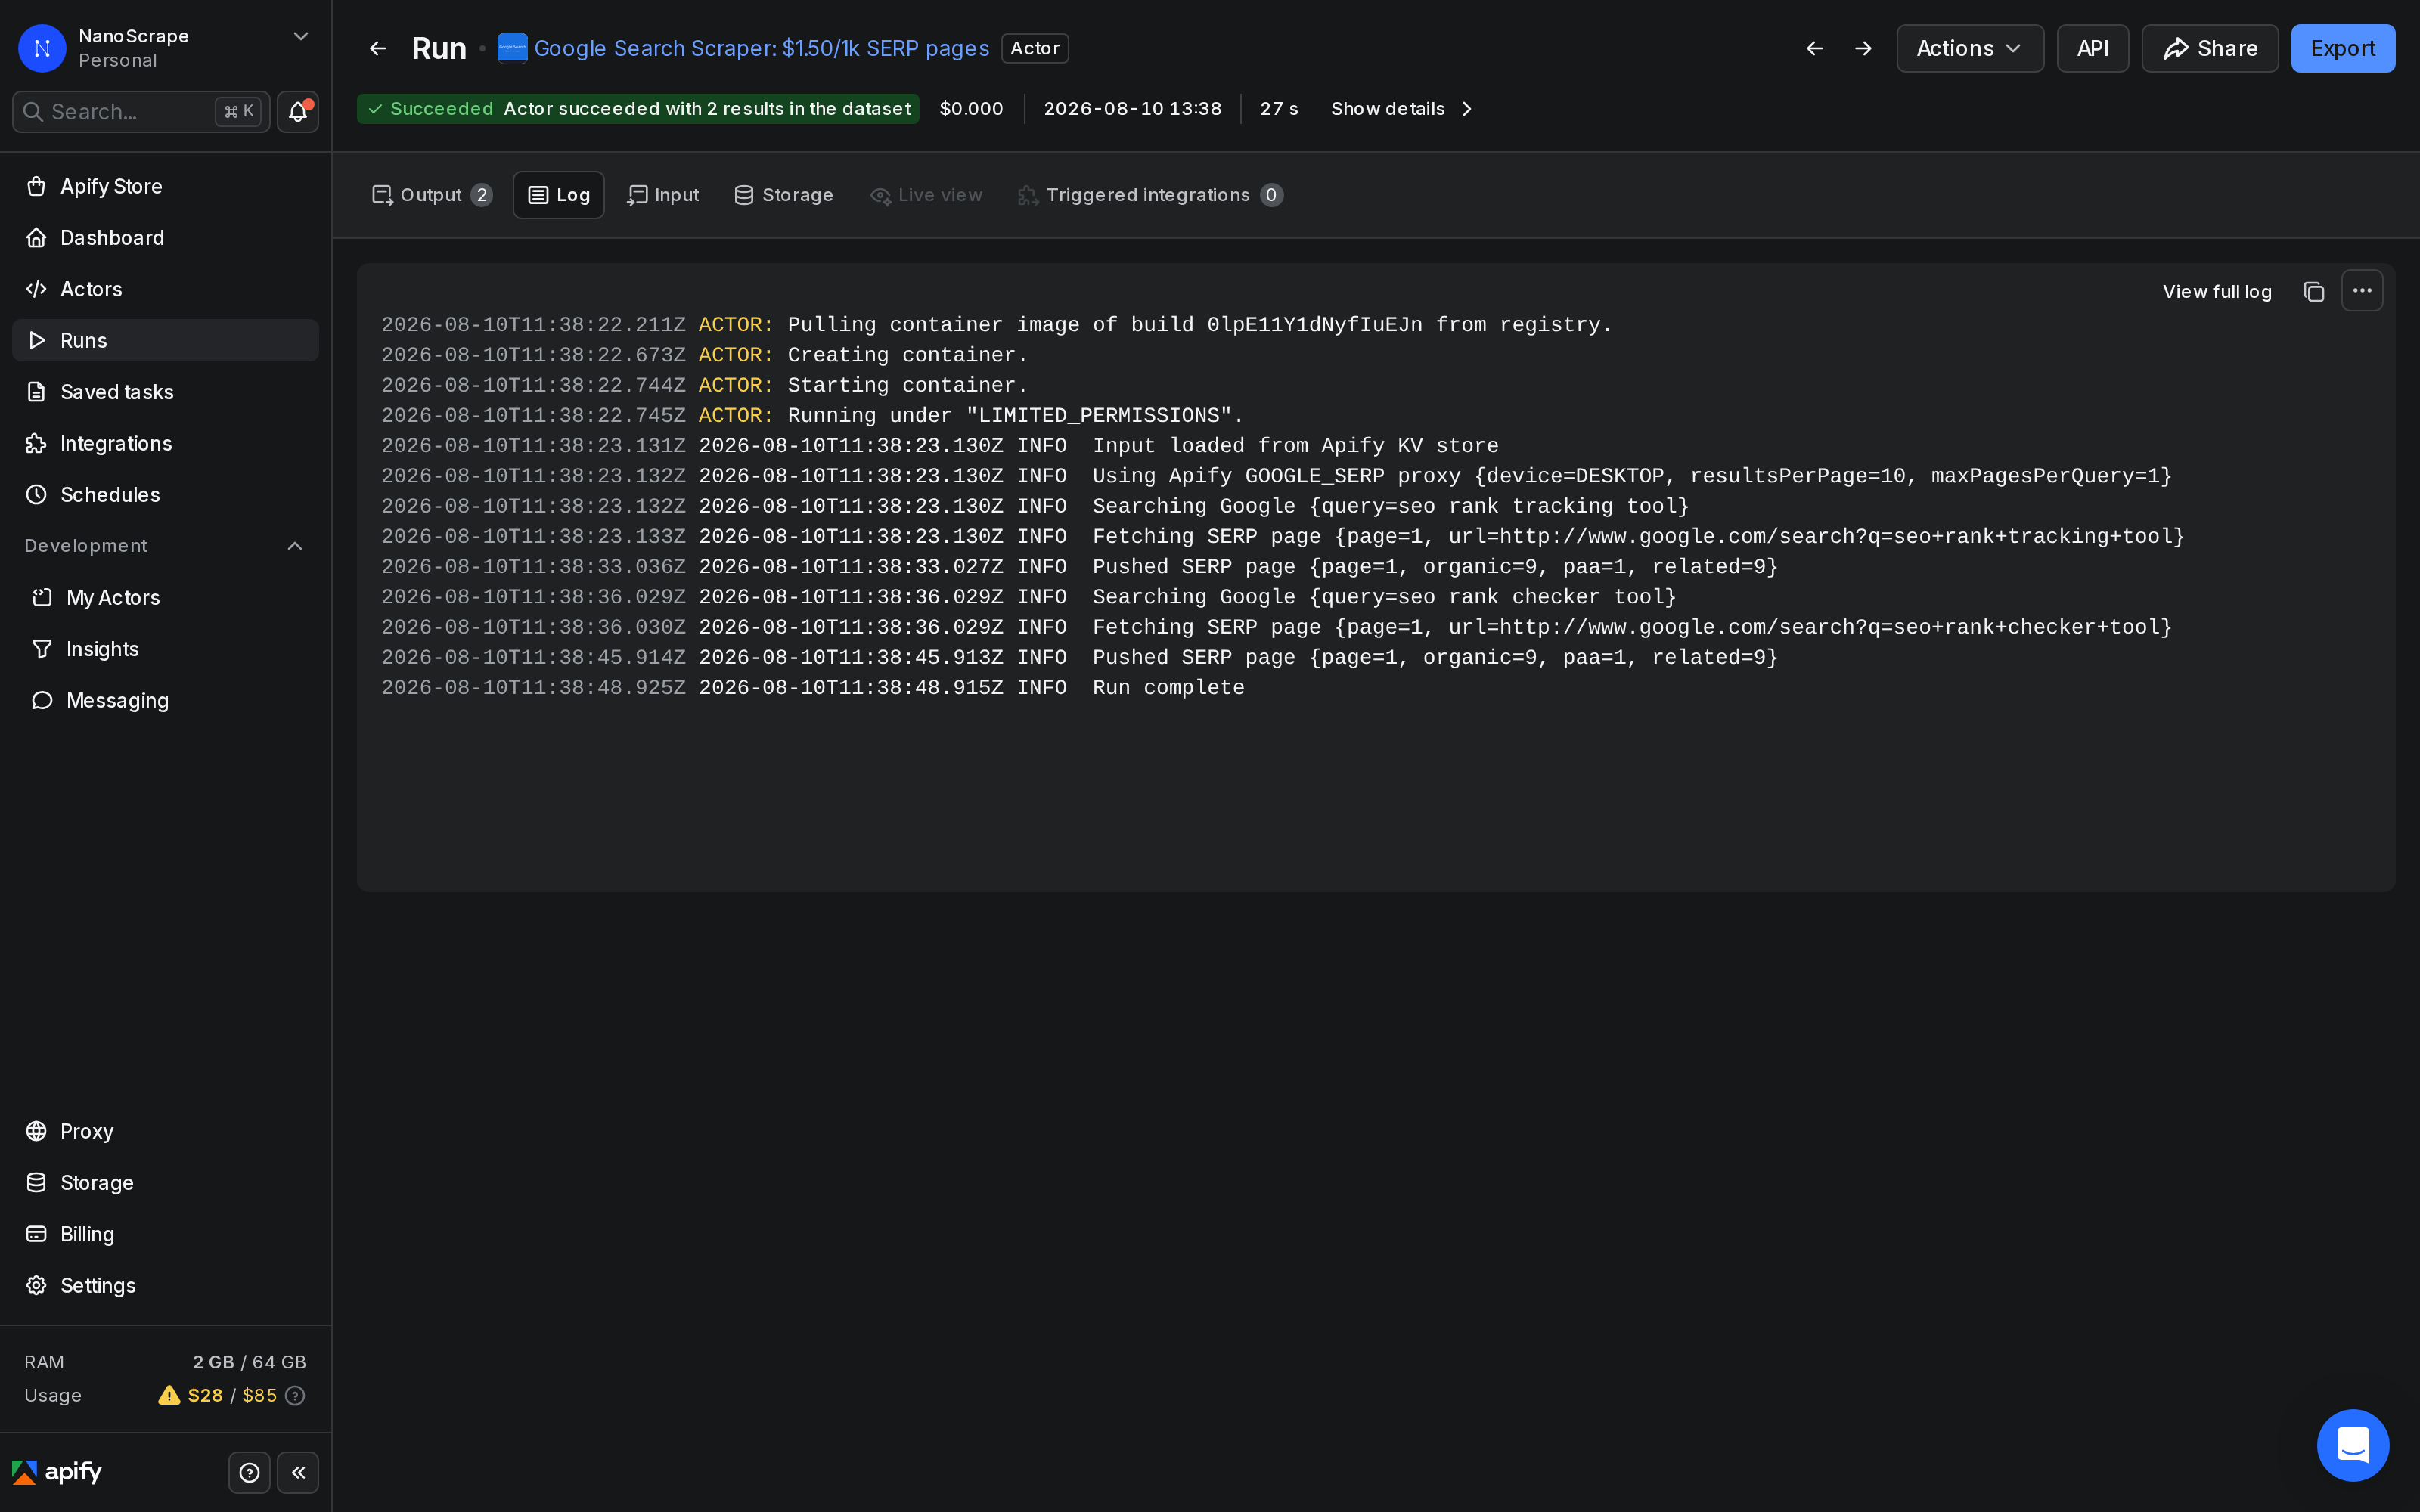Open Insights under Development
Image resolution: width=2420 pixels, height=1512 pixels.
(x=165, y=648)
